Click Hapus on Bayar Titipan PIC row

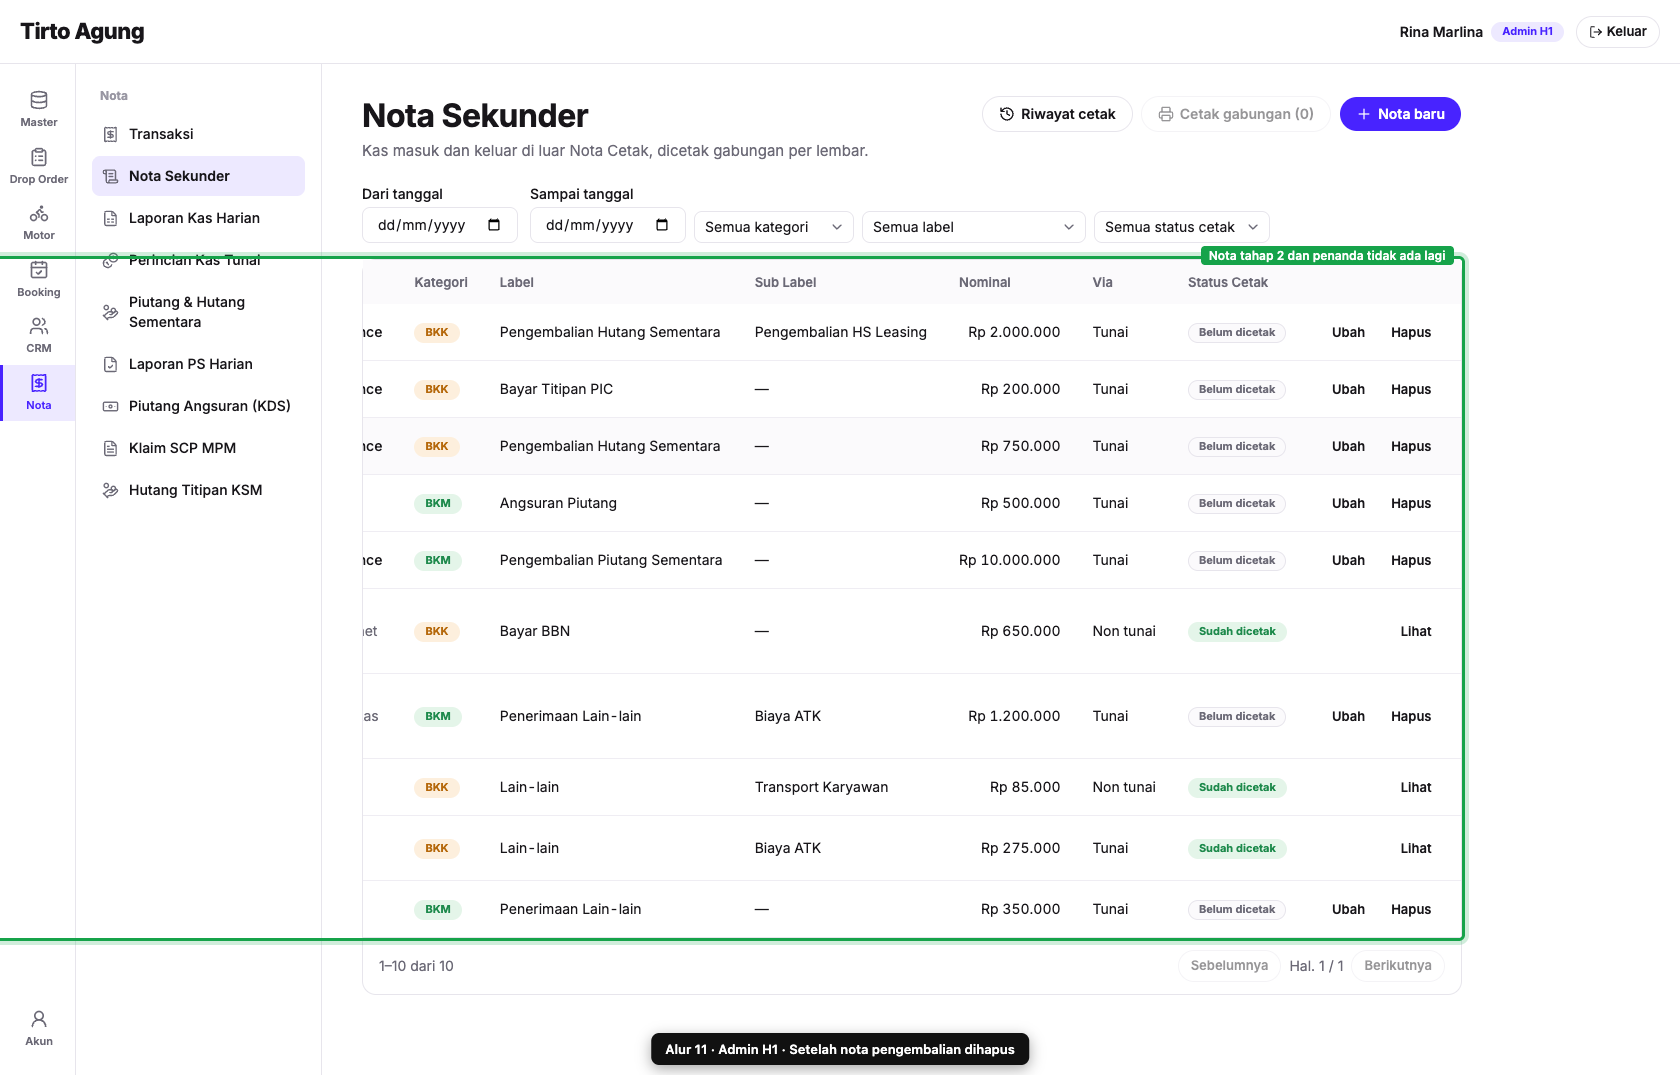coord(1411,389)
